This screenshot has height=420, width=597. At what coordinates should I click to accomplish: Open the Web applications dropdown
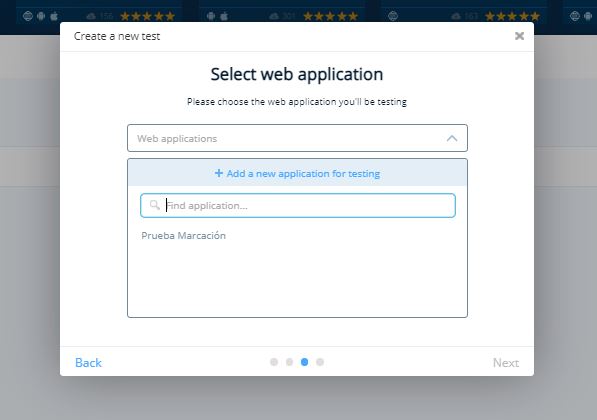(x=297, y=138)
